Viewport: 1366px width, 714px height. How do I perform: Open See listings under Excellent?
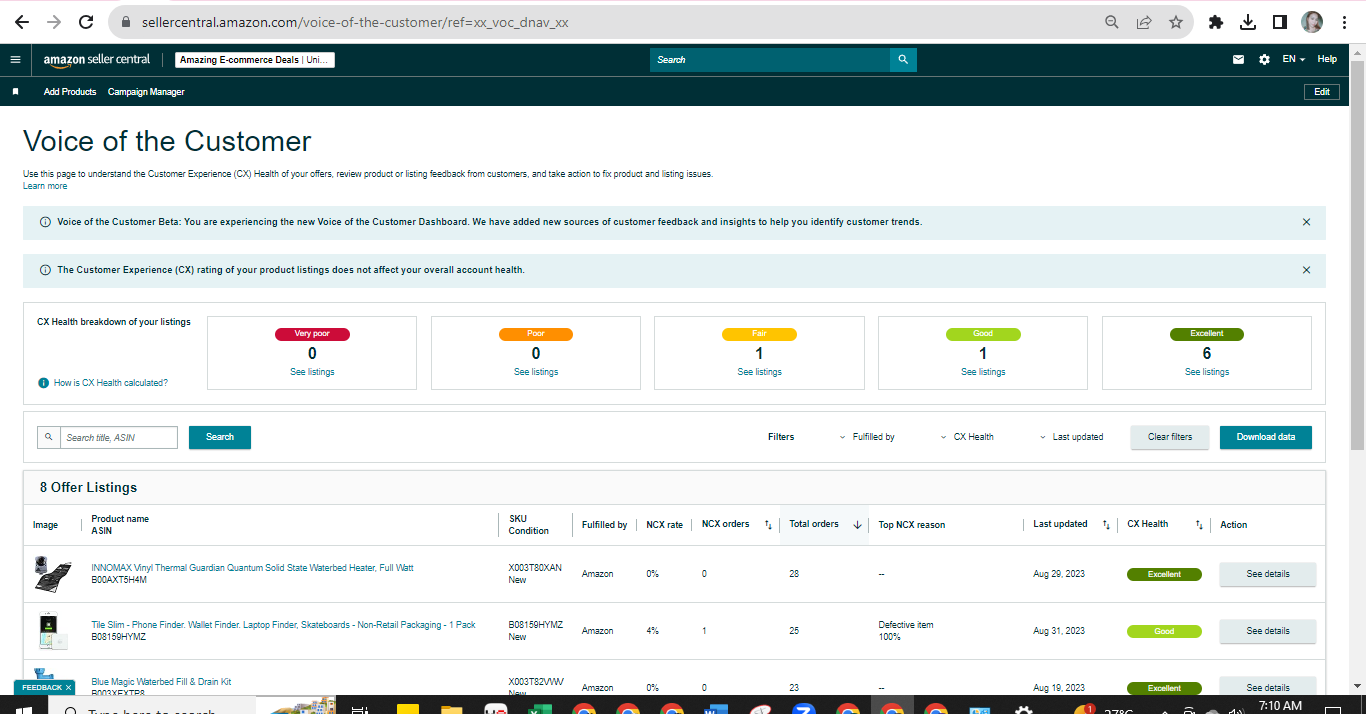[x=1207, y=372]
